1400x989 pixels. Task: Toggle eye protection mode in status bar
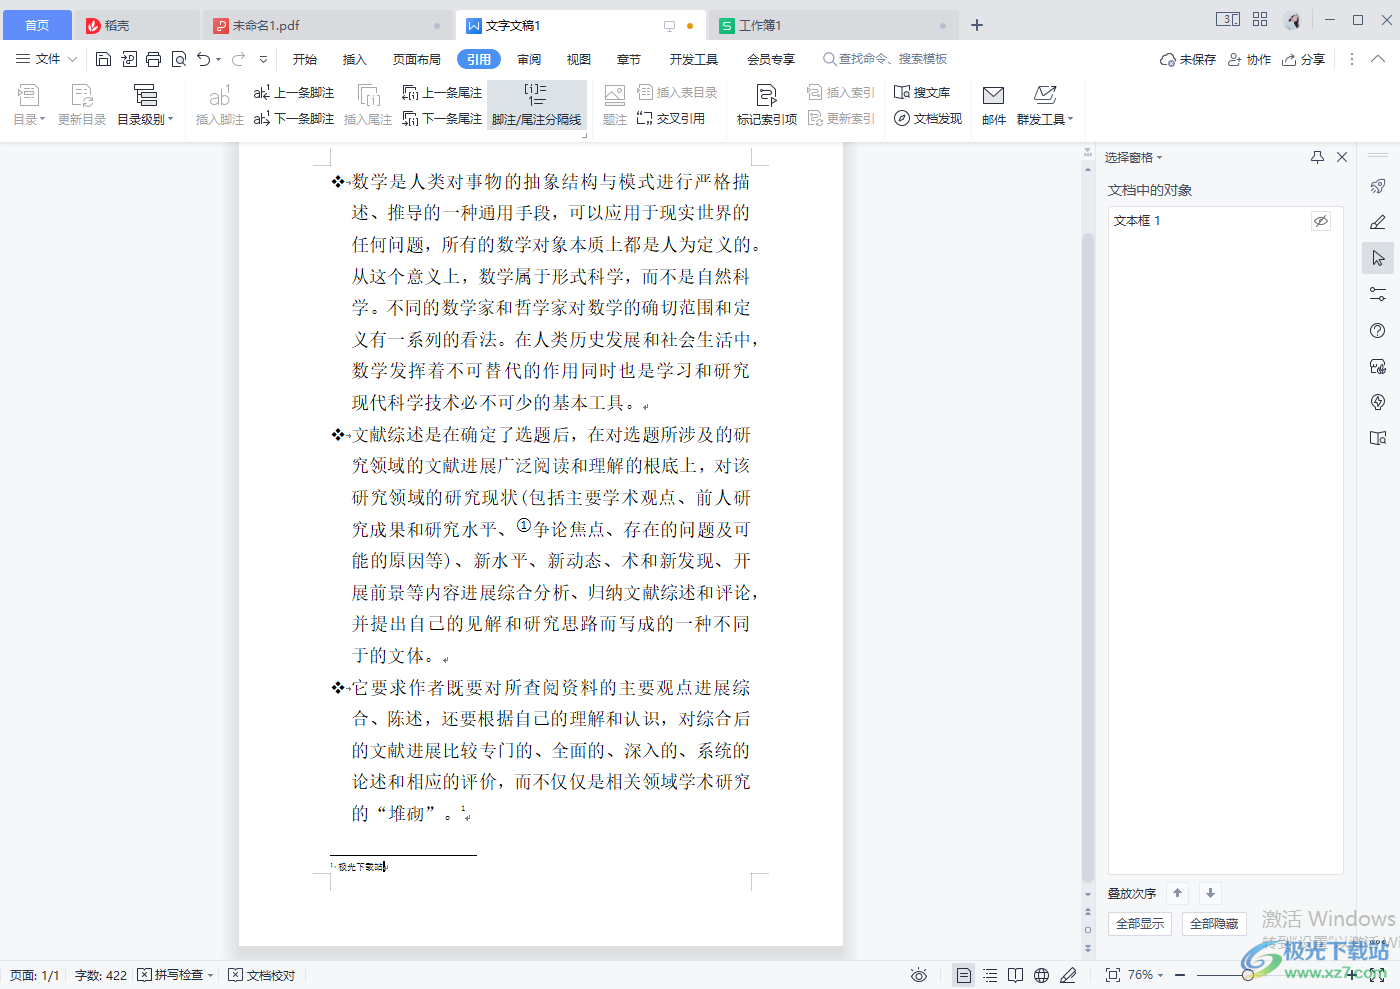coord(919,975)
